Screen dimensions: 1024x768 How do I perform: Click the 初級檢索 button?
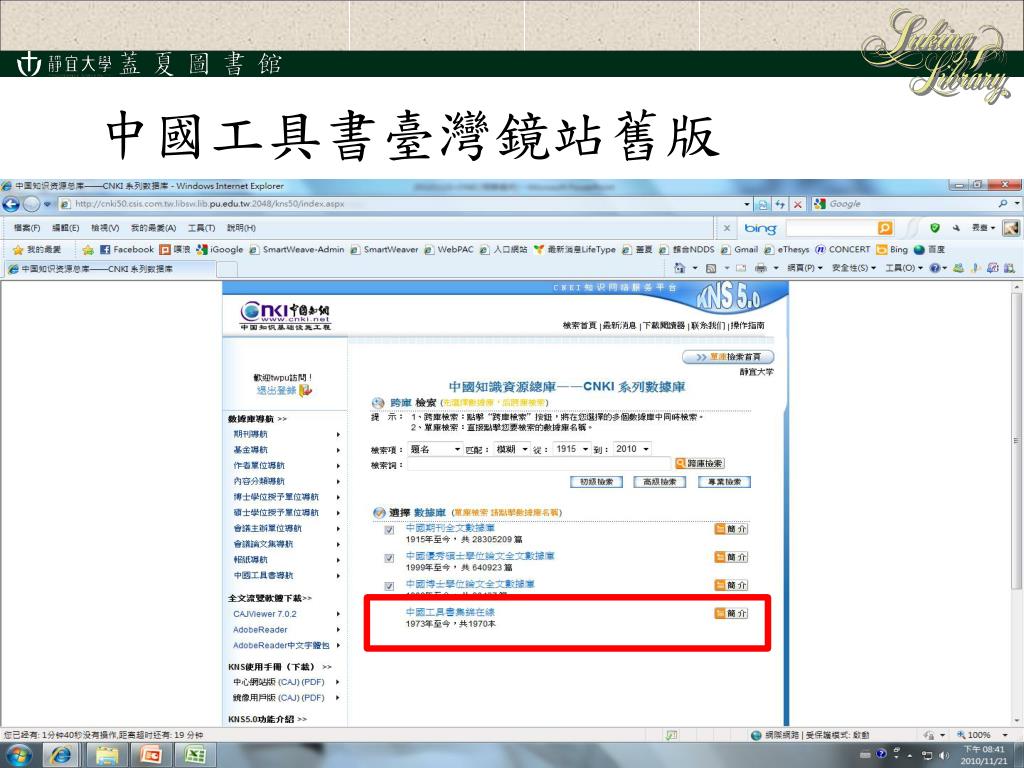coord(596,482)
